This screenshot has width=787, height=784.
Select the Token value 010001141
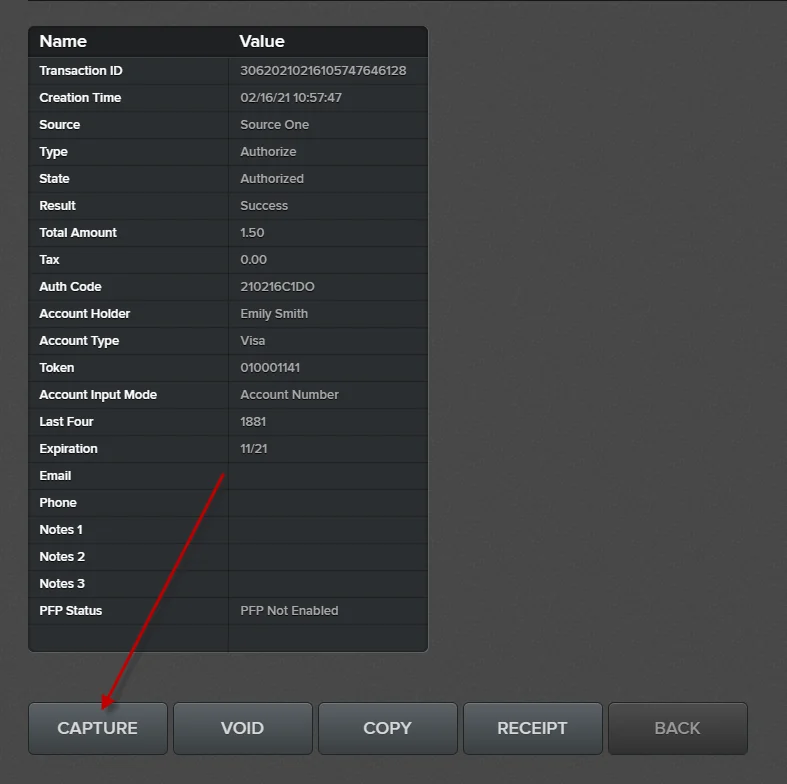pos(270,368)
